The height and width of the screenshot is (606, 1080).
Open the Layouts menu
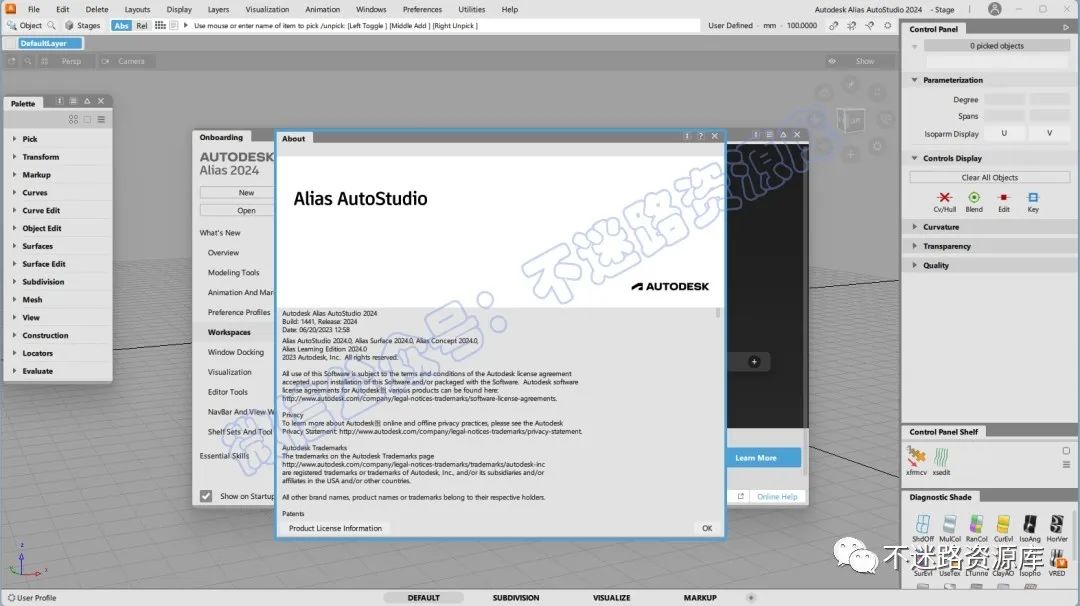(x=137, y=10)
